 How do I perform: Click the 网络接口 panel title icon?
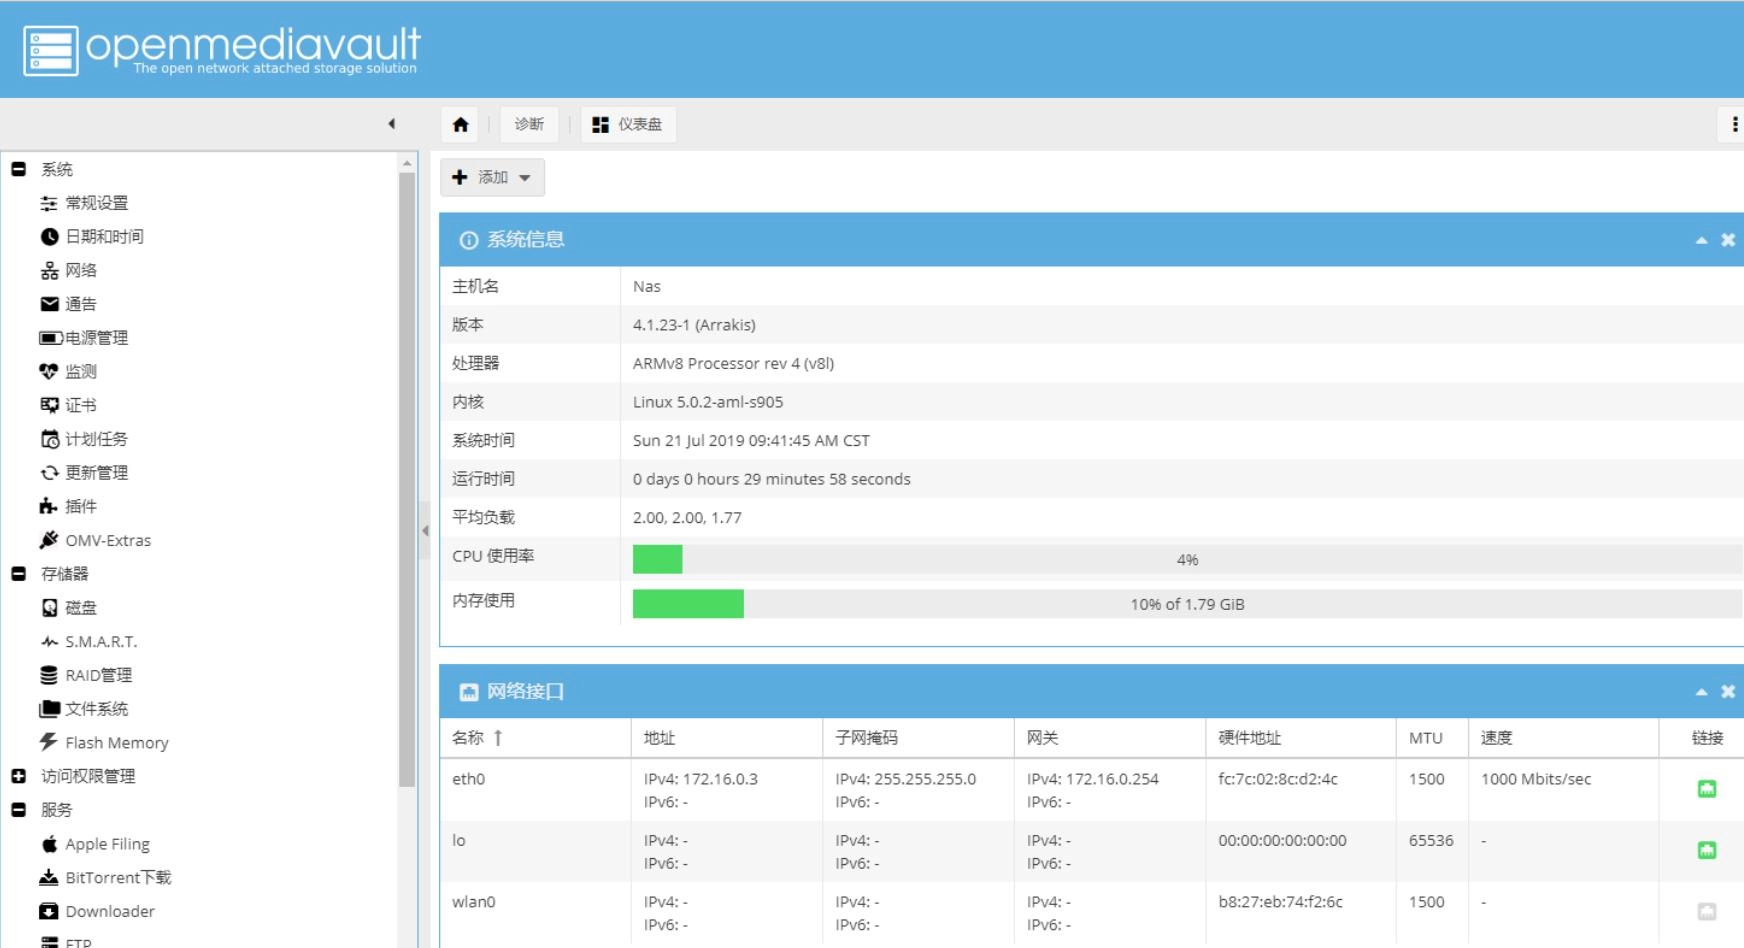468,692
